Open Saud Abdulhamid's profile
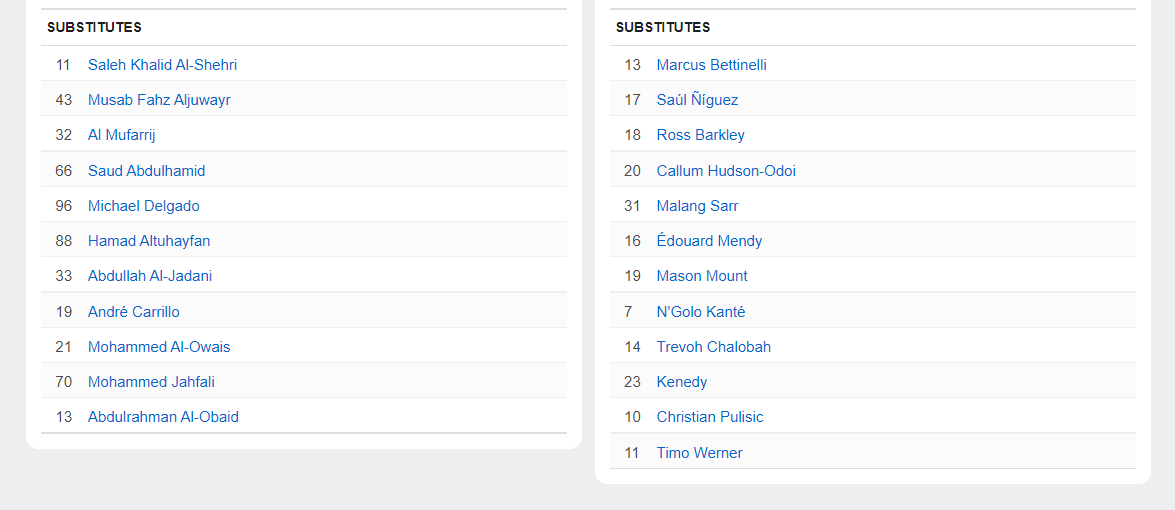The height and width of the screenshot is (510, 1175). click(146, 171)
